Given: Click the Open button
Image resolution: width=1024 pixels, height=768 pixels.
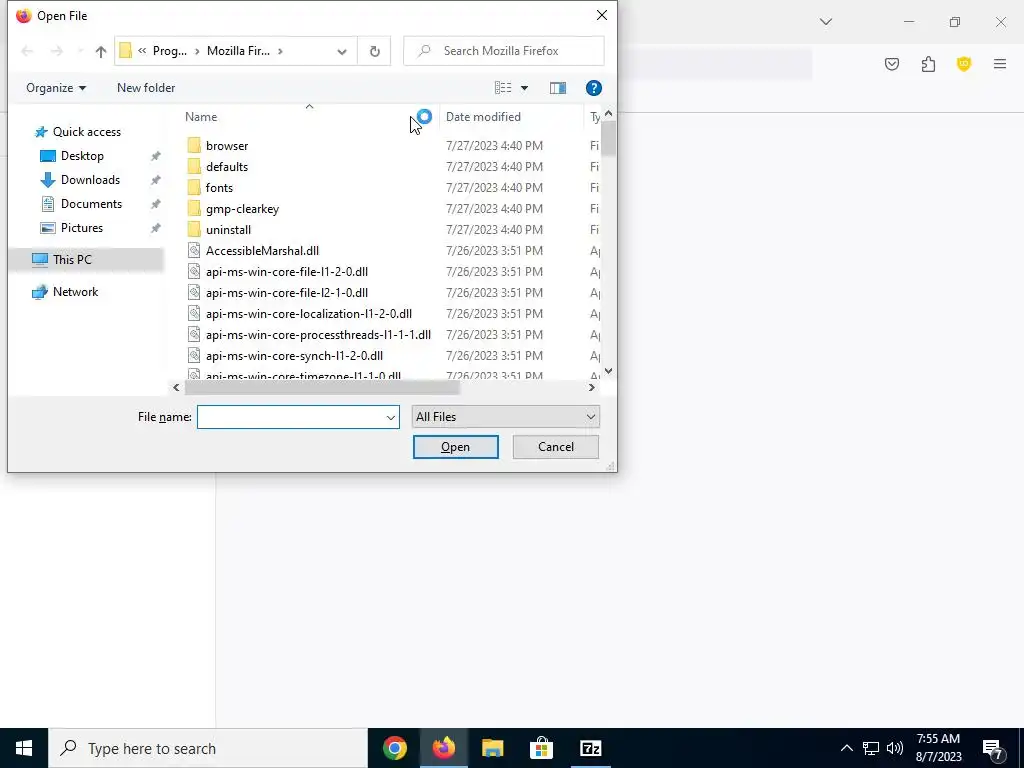Looking at the screenshot, I should (455, 447).
